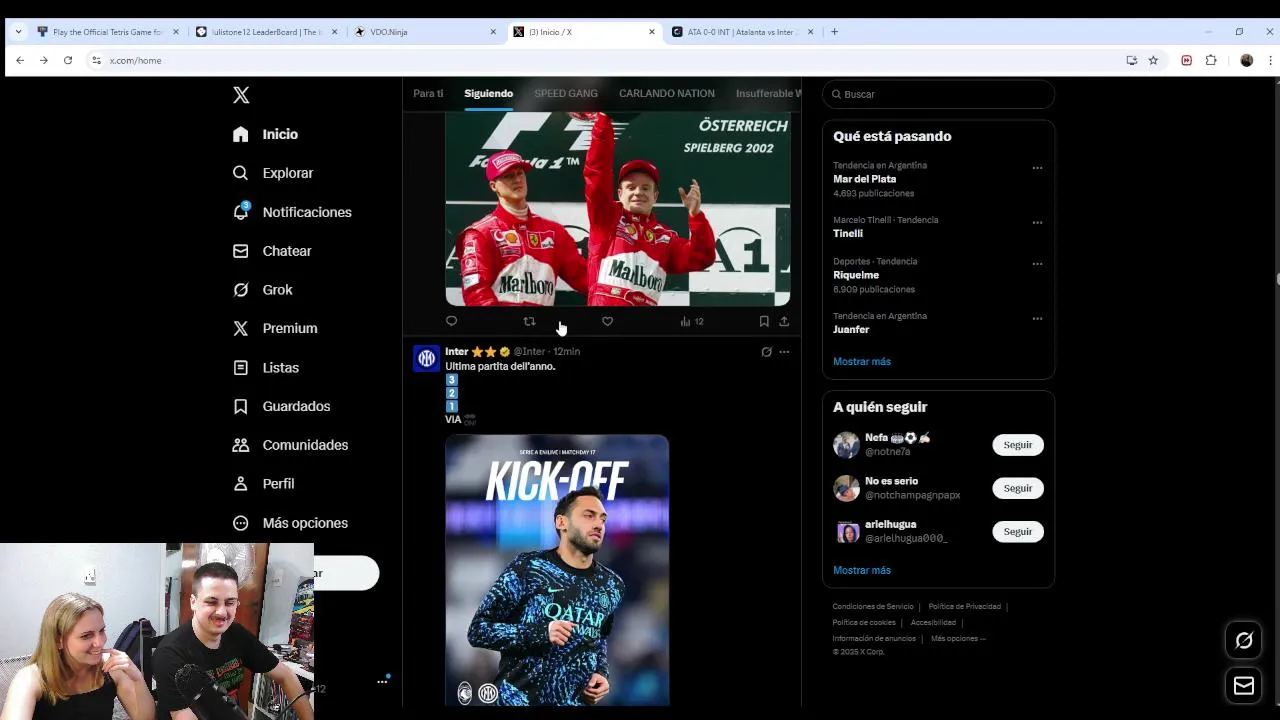Open the Chrome menu three dots

click(1270, 60)
